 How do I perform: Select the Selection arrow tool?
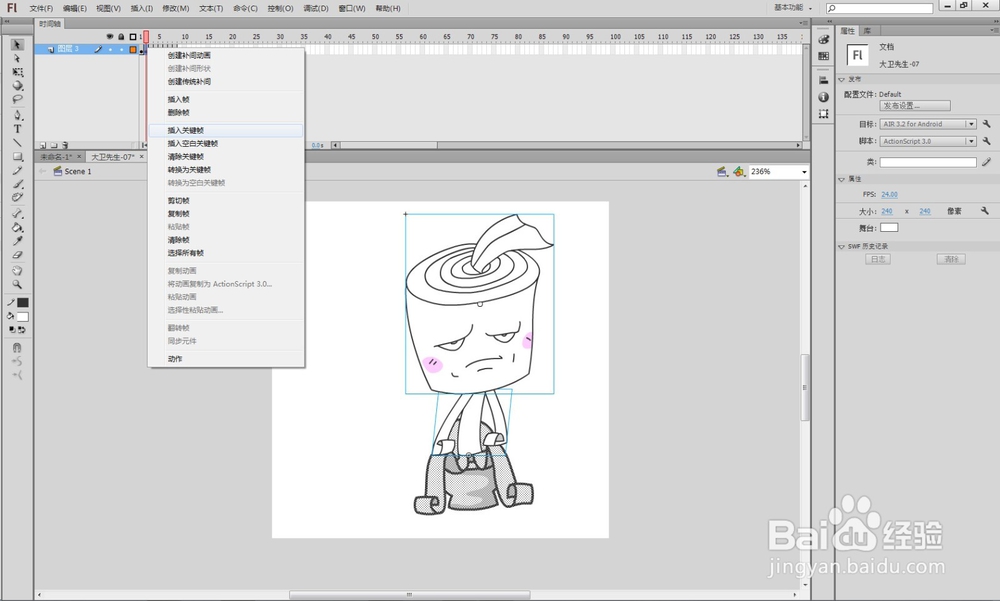click(17, 45)
